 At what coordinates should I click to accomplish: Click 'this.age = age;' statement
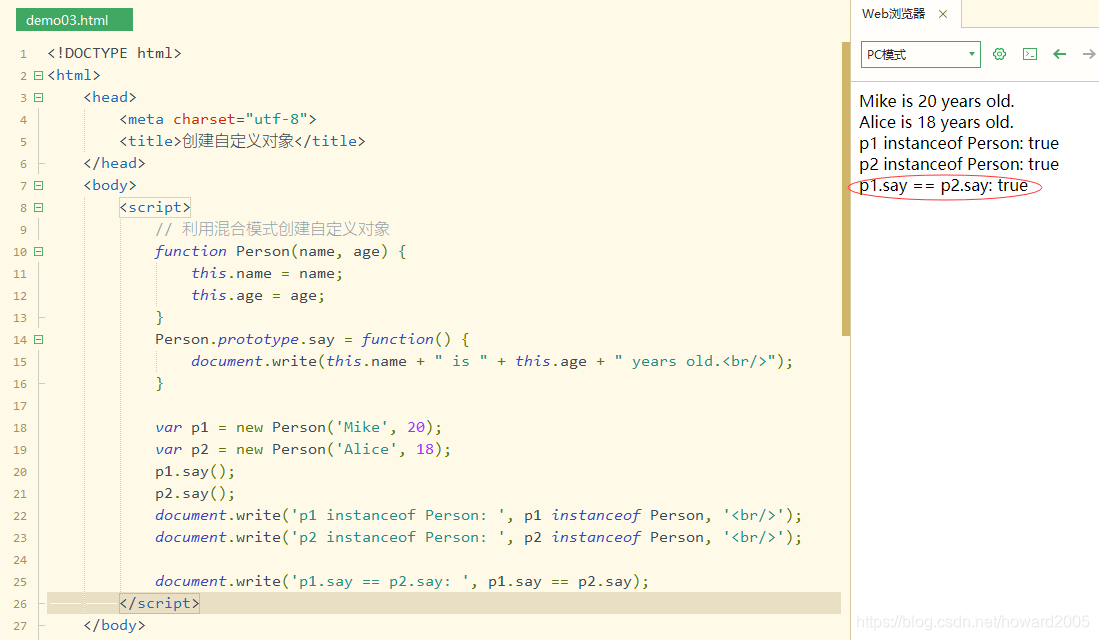(x=258, y=295)
